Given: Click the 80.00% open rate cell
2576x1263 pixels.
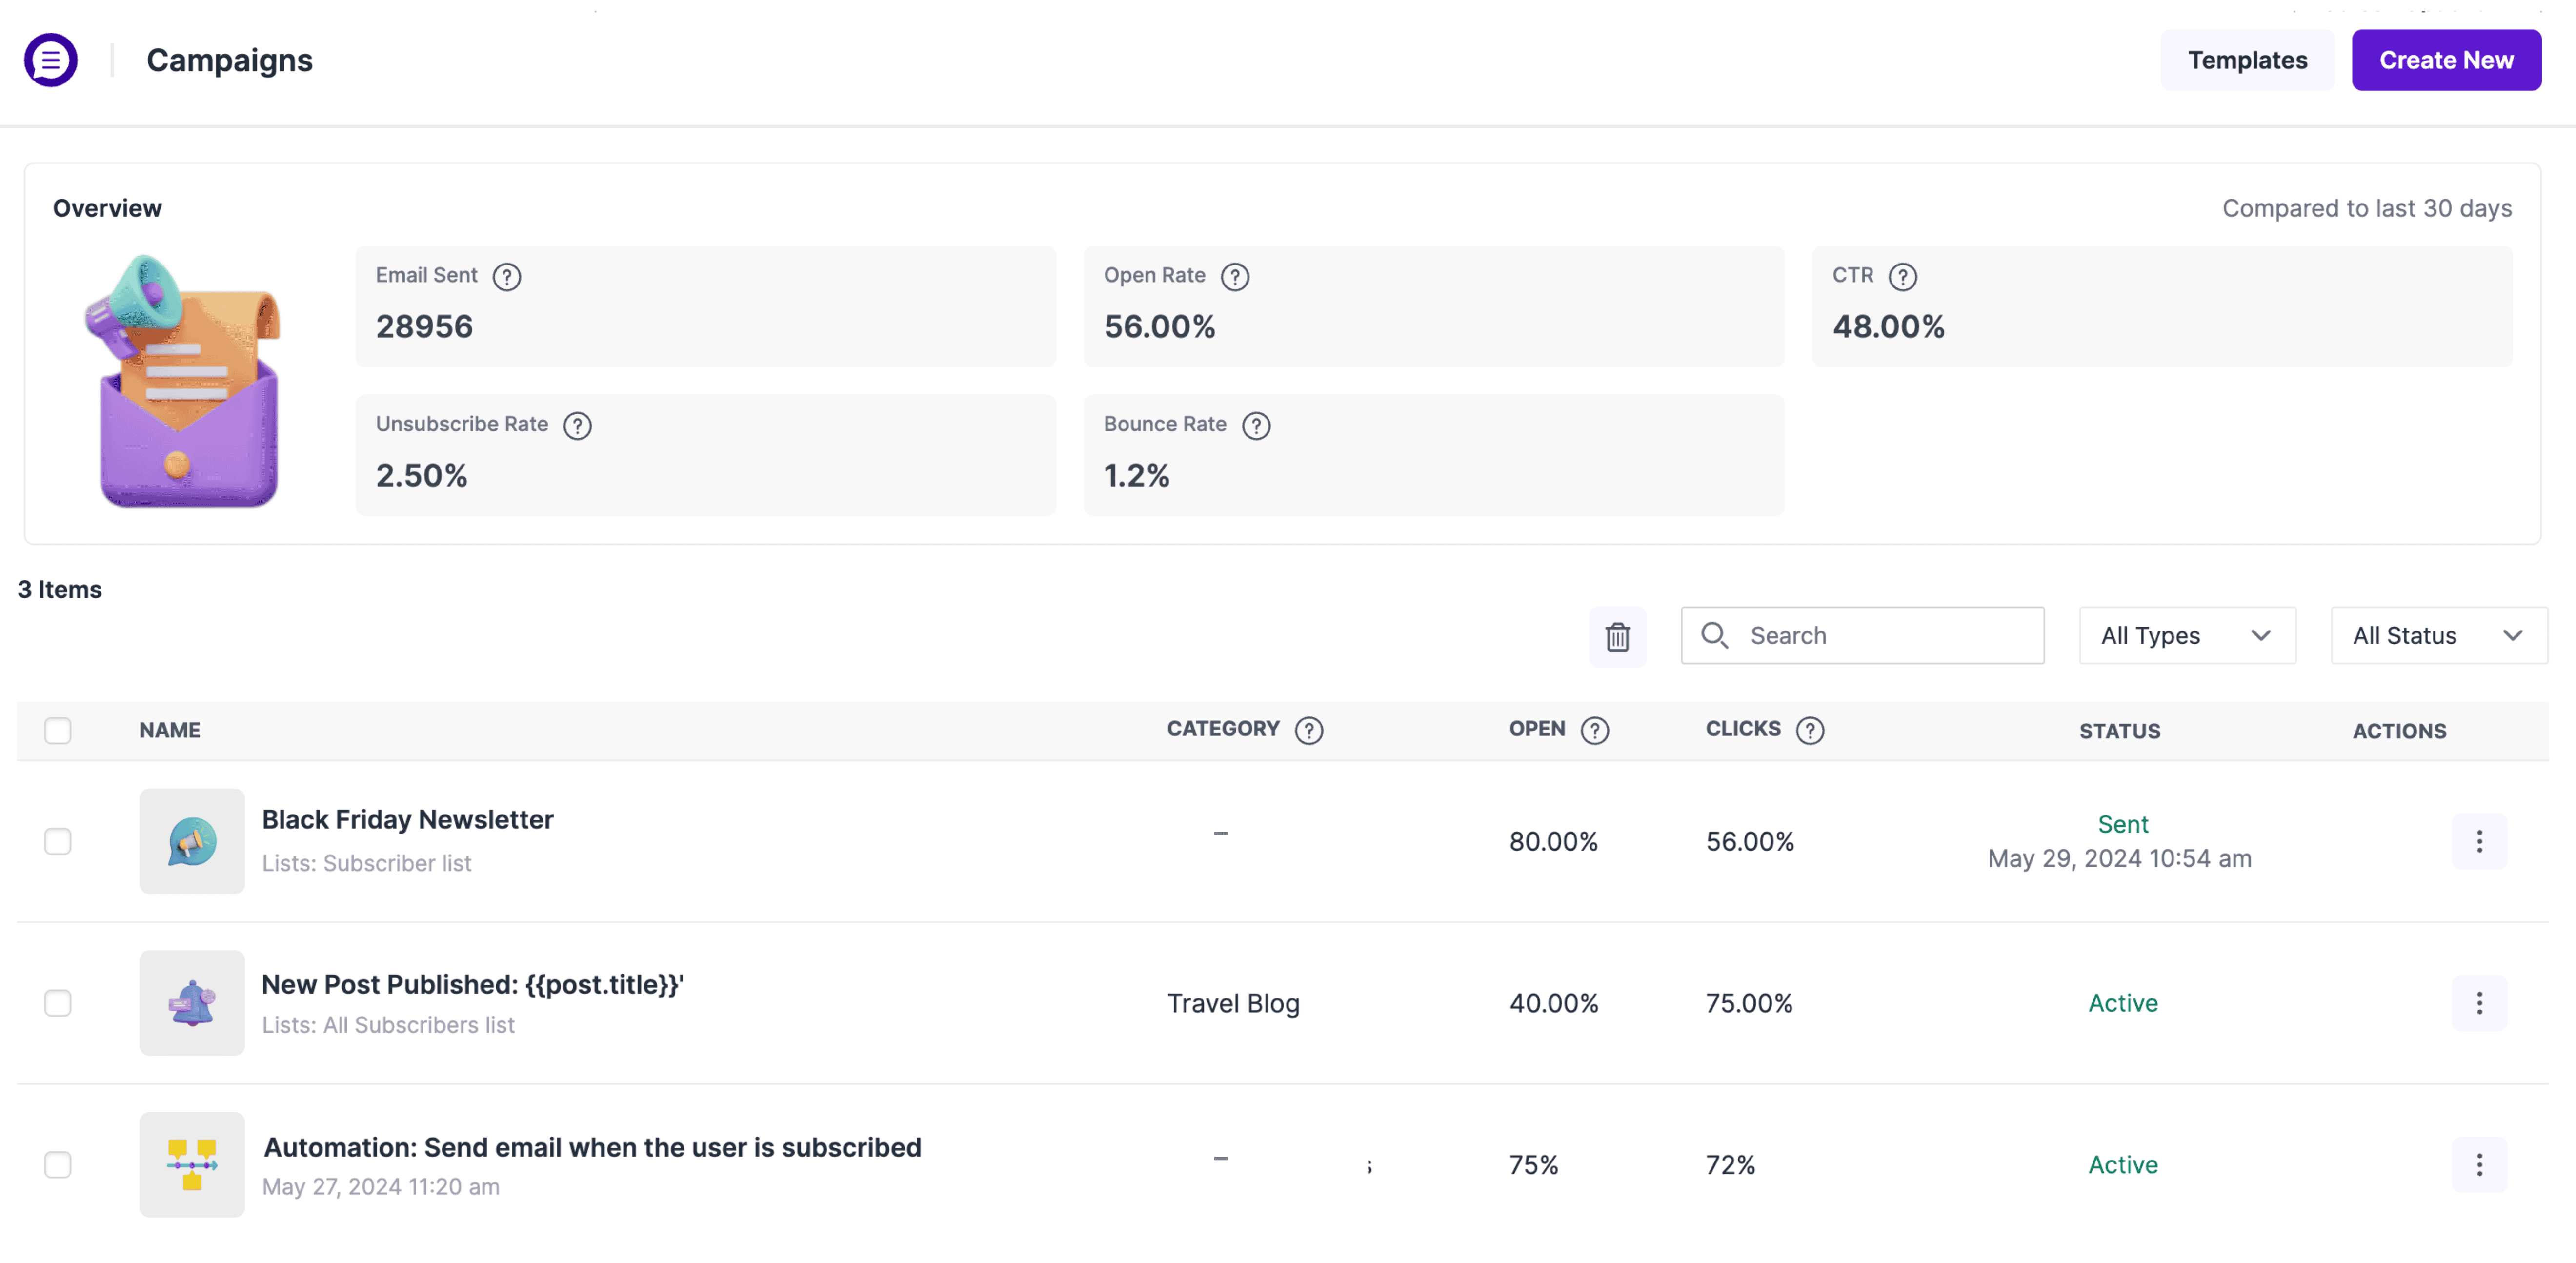Looking at the screenshot, I should pyautogui.click(x=1553, y=842).
